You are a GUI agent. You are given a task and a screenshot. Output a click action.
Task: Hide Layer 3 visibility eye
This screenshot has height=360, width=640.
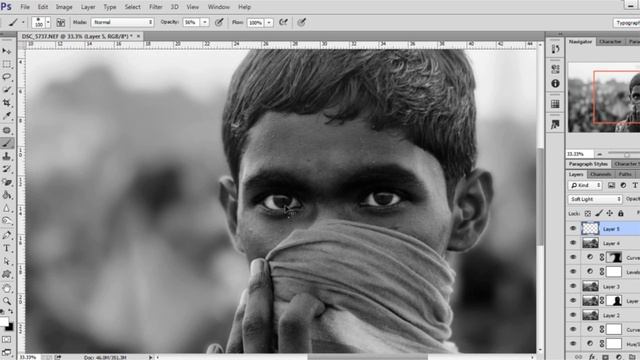(573, 286)
